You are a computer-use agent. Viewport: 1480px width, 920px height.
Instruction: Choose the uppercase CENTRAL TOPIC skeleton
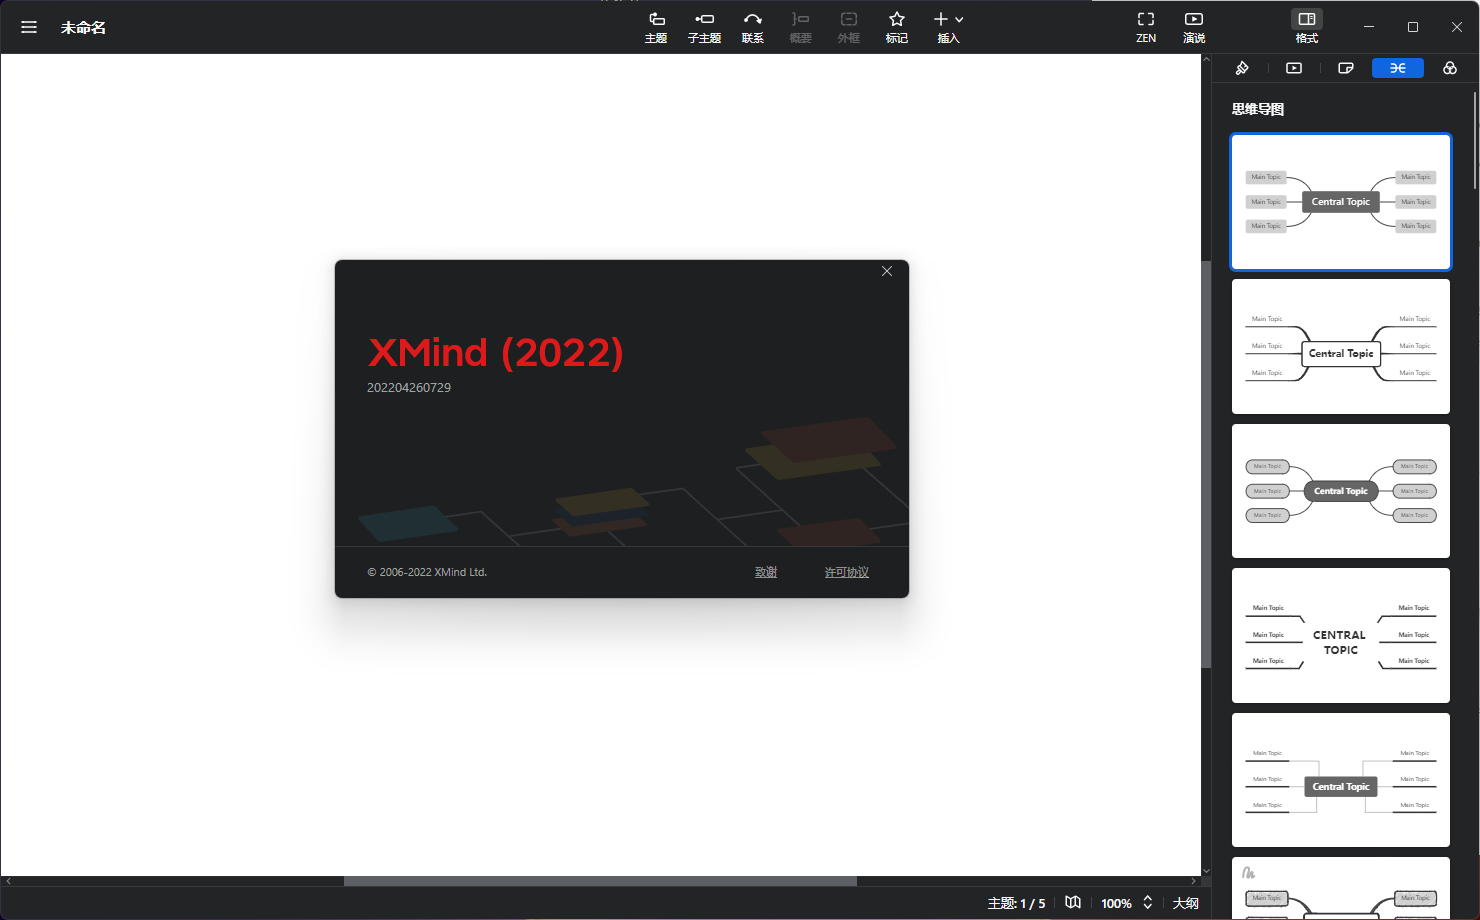(1341, 635)
